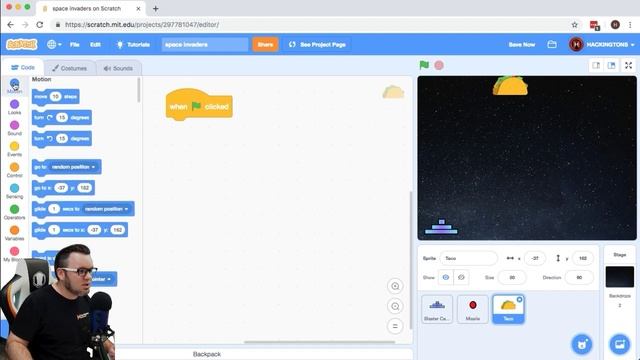
Task: Click the Scratch logo
Action: coord(22,44)
